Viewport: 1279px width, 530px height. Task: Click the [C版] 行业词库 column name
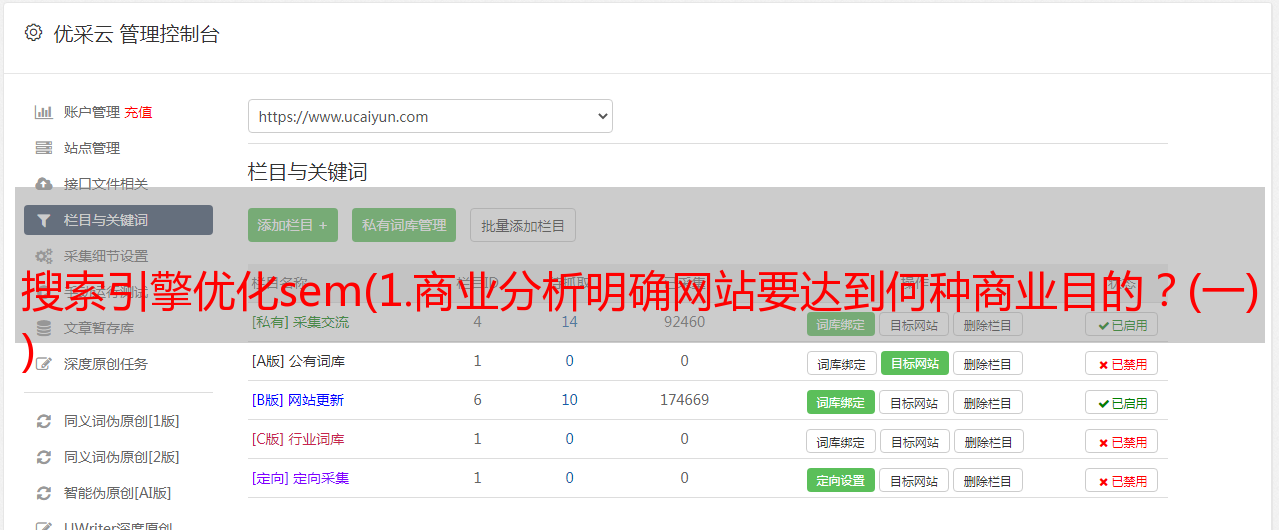click(298, 439)
